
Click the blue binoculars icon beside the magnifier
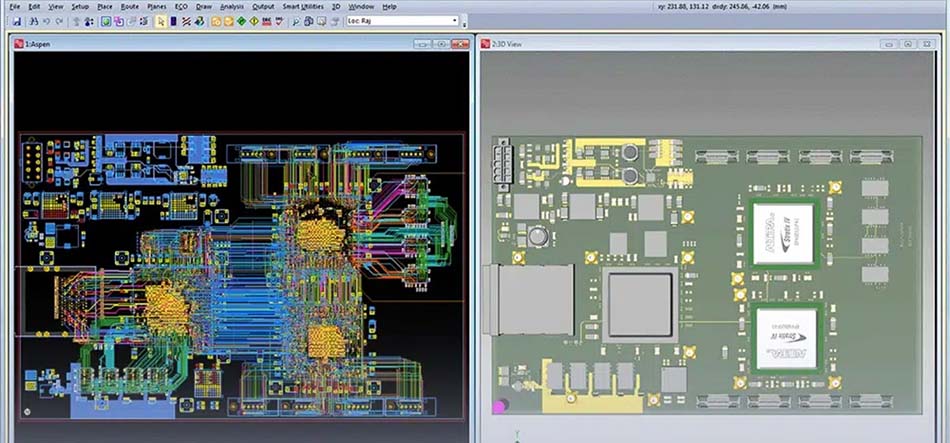[308, 21]
